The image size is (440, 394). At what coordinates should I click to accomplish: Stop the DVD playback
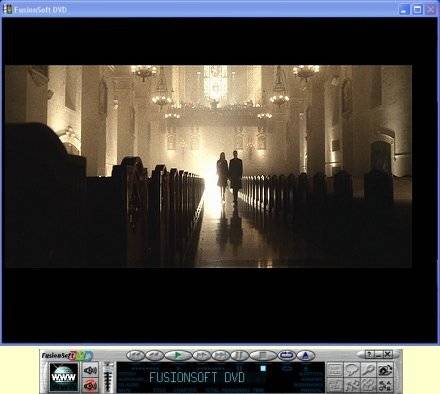click(x=263, y=355)
